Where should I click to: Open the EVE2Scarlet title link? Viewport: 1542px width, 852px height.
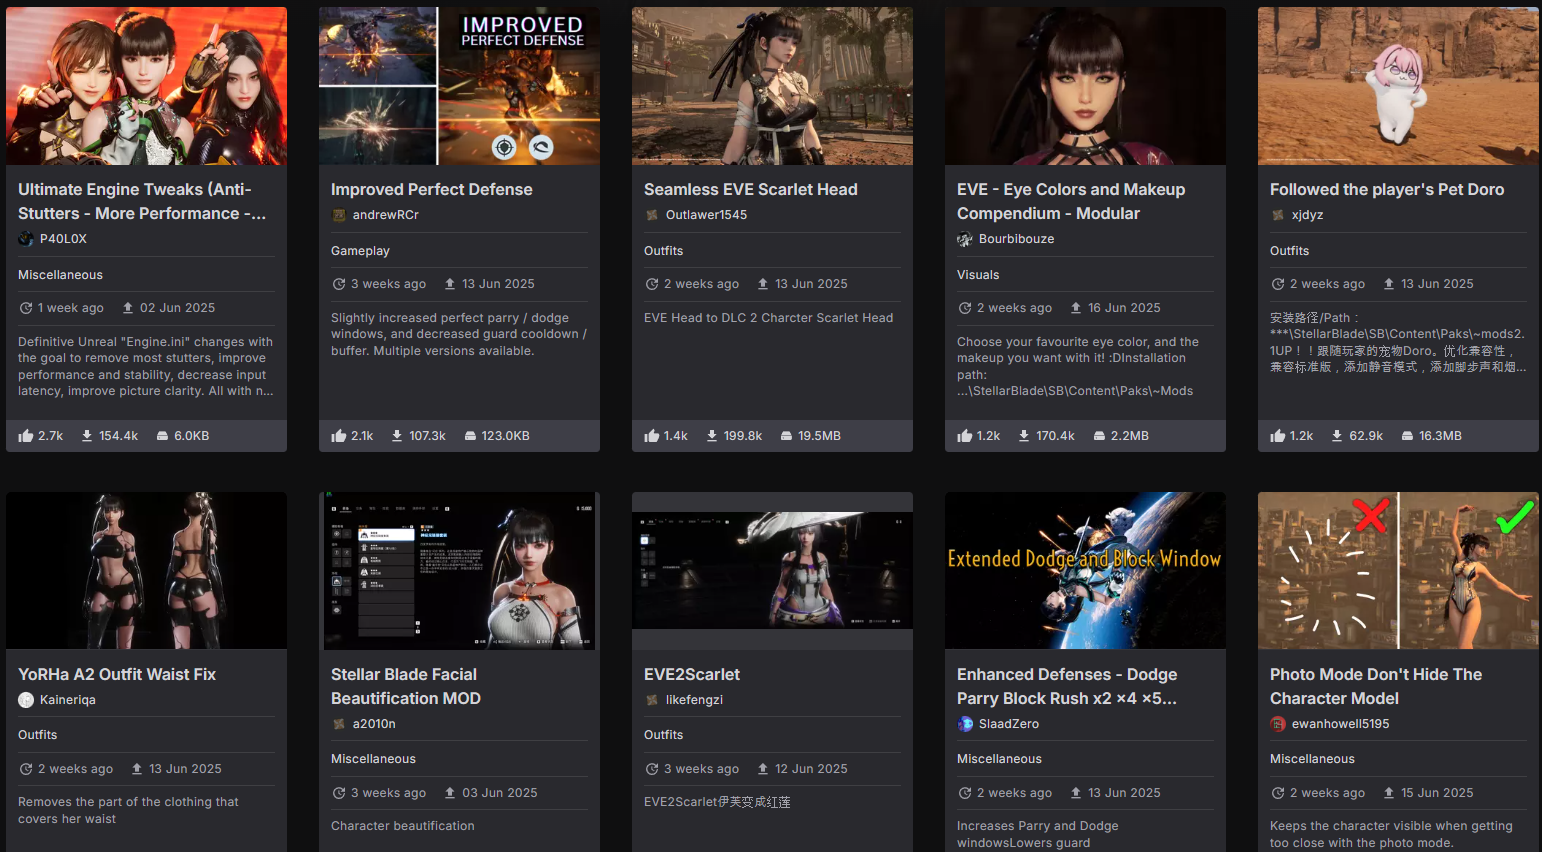(x=692, y=674)
